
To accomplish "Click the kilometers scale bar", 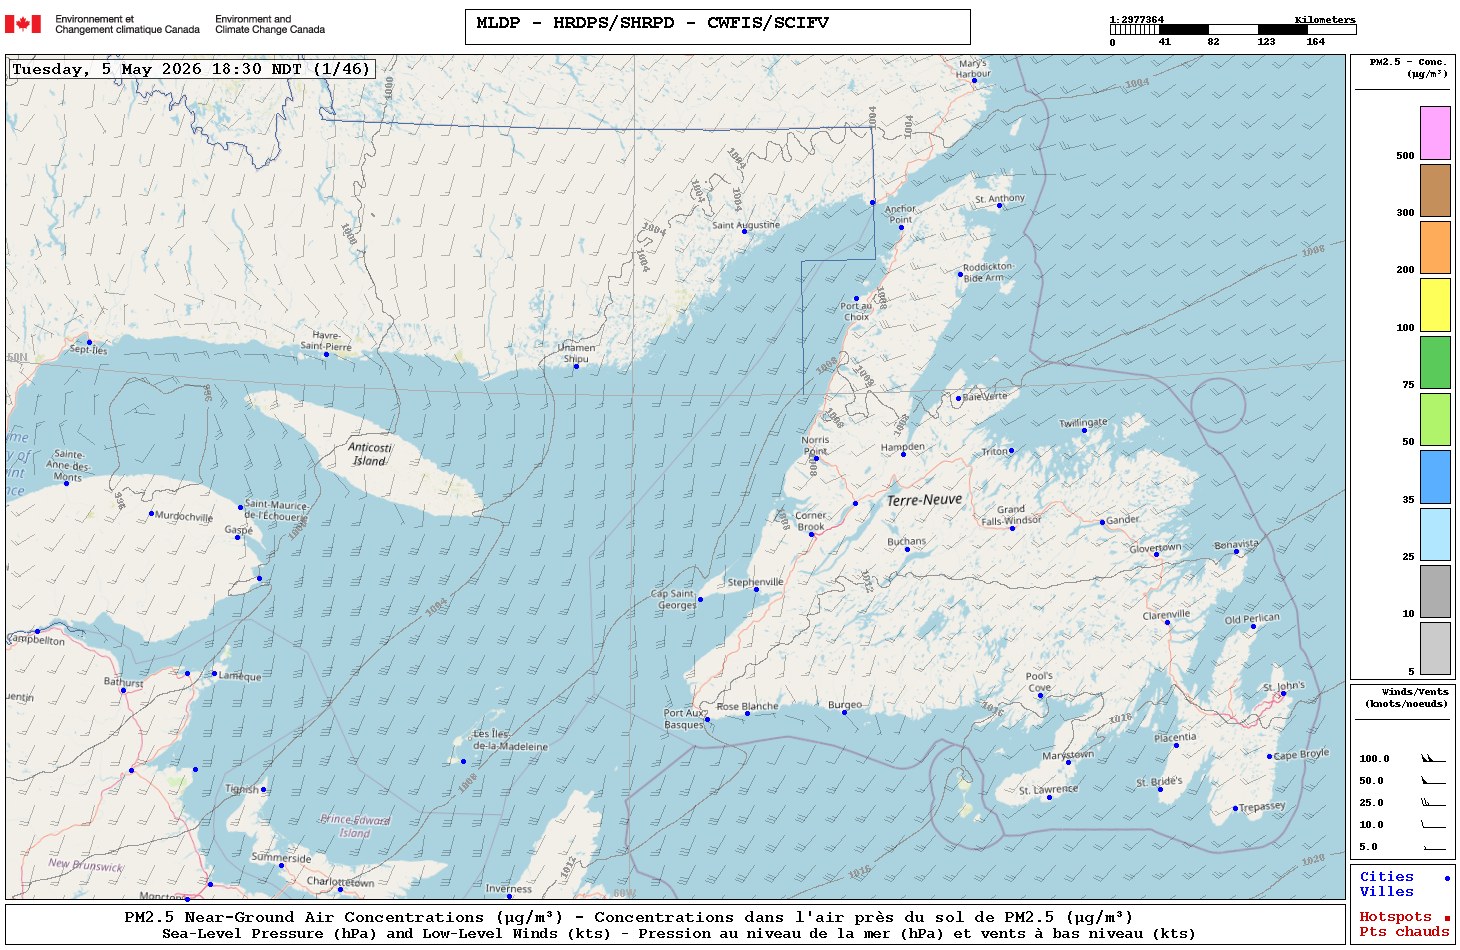I will pyautogui.click(x=1232, y=30).
